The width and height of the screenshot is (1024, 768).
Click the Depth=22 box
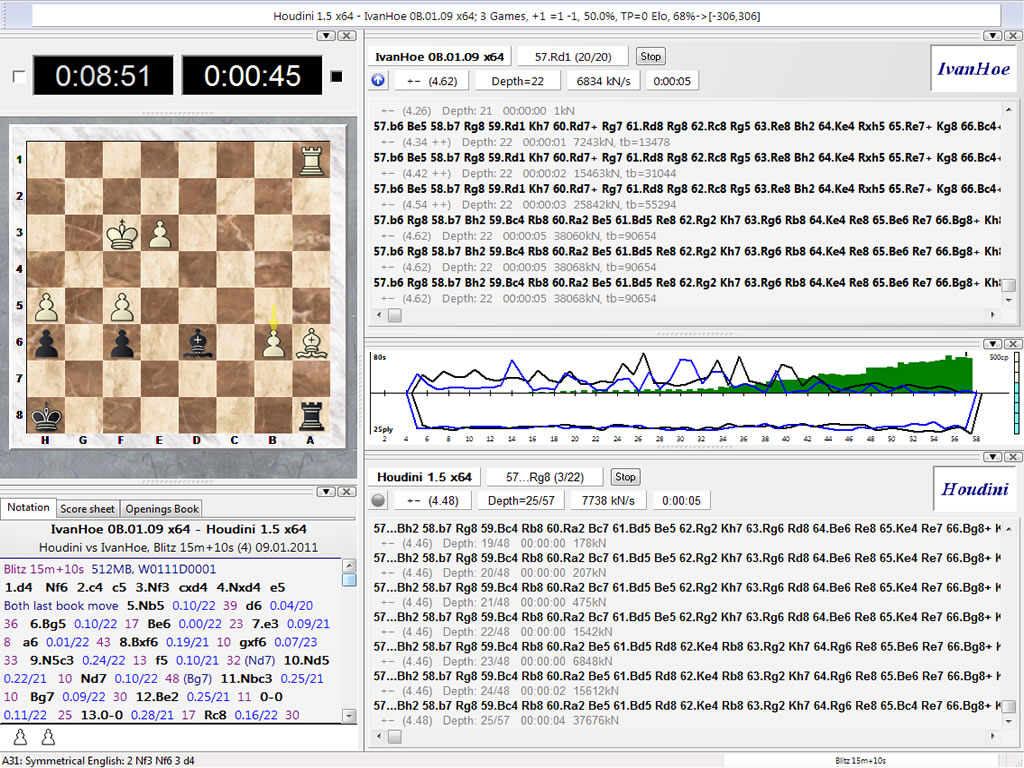coord(518,81)
